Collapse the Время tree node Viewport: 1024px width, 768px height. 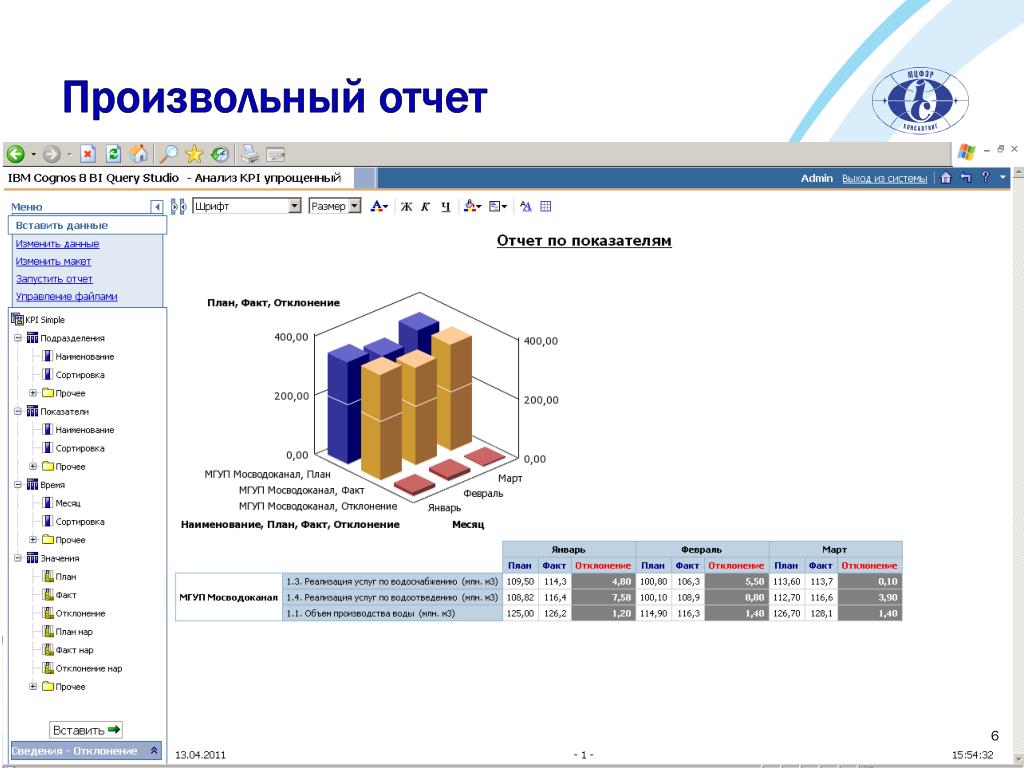tap(18, 485)
